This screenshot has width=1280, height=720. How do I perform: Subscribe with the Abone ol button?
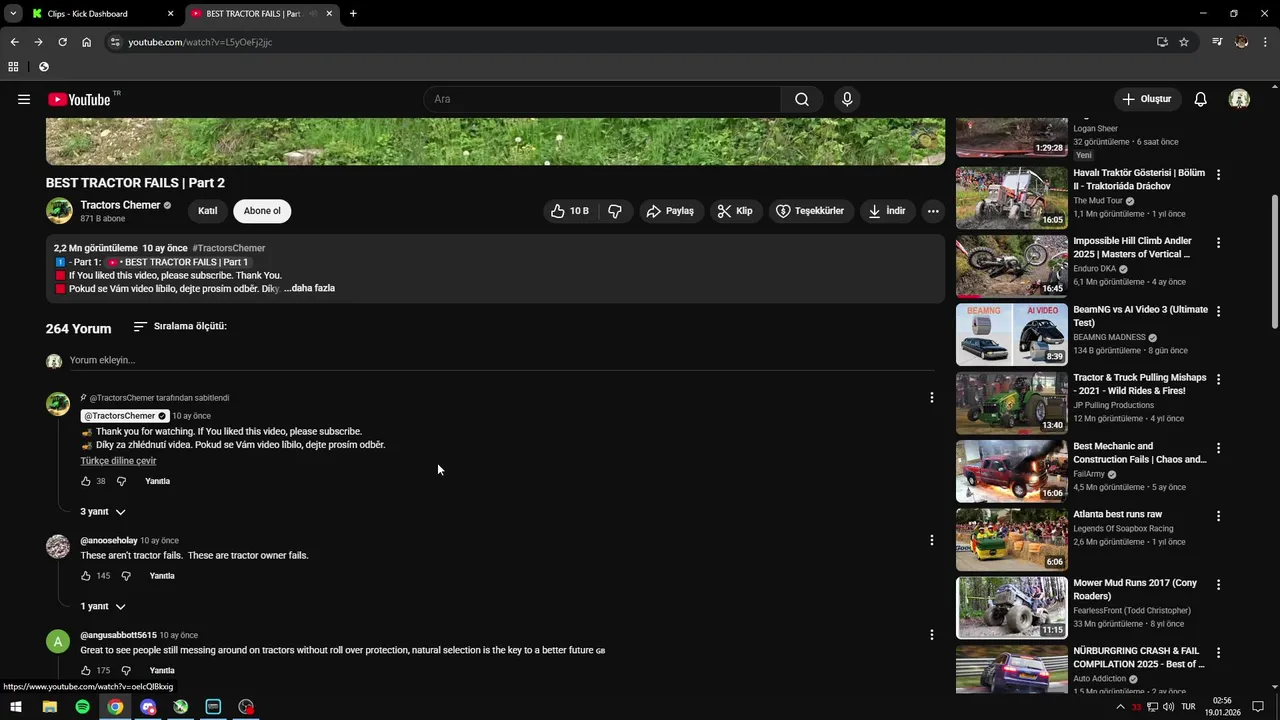pos(262,211)
